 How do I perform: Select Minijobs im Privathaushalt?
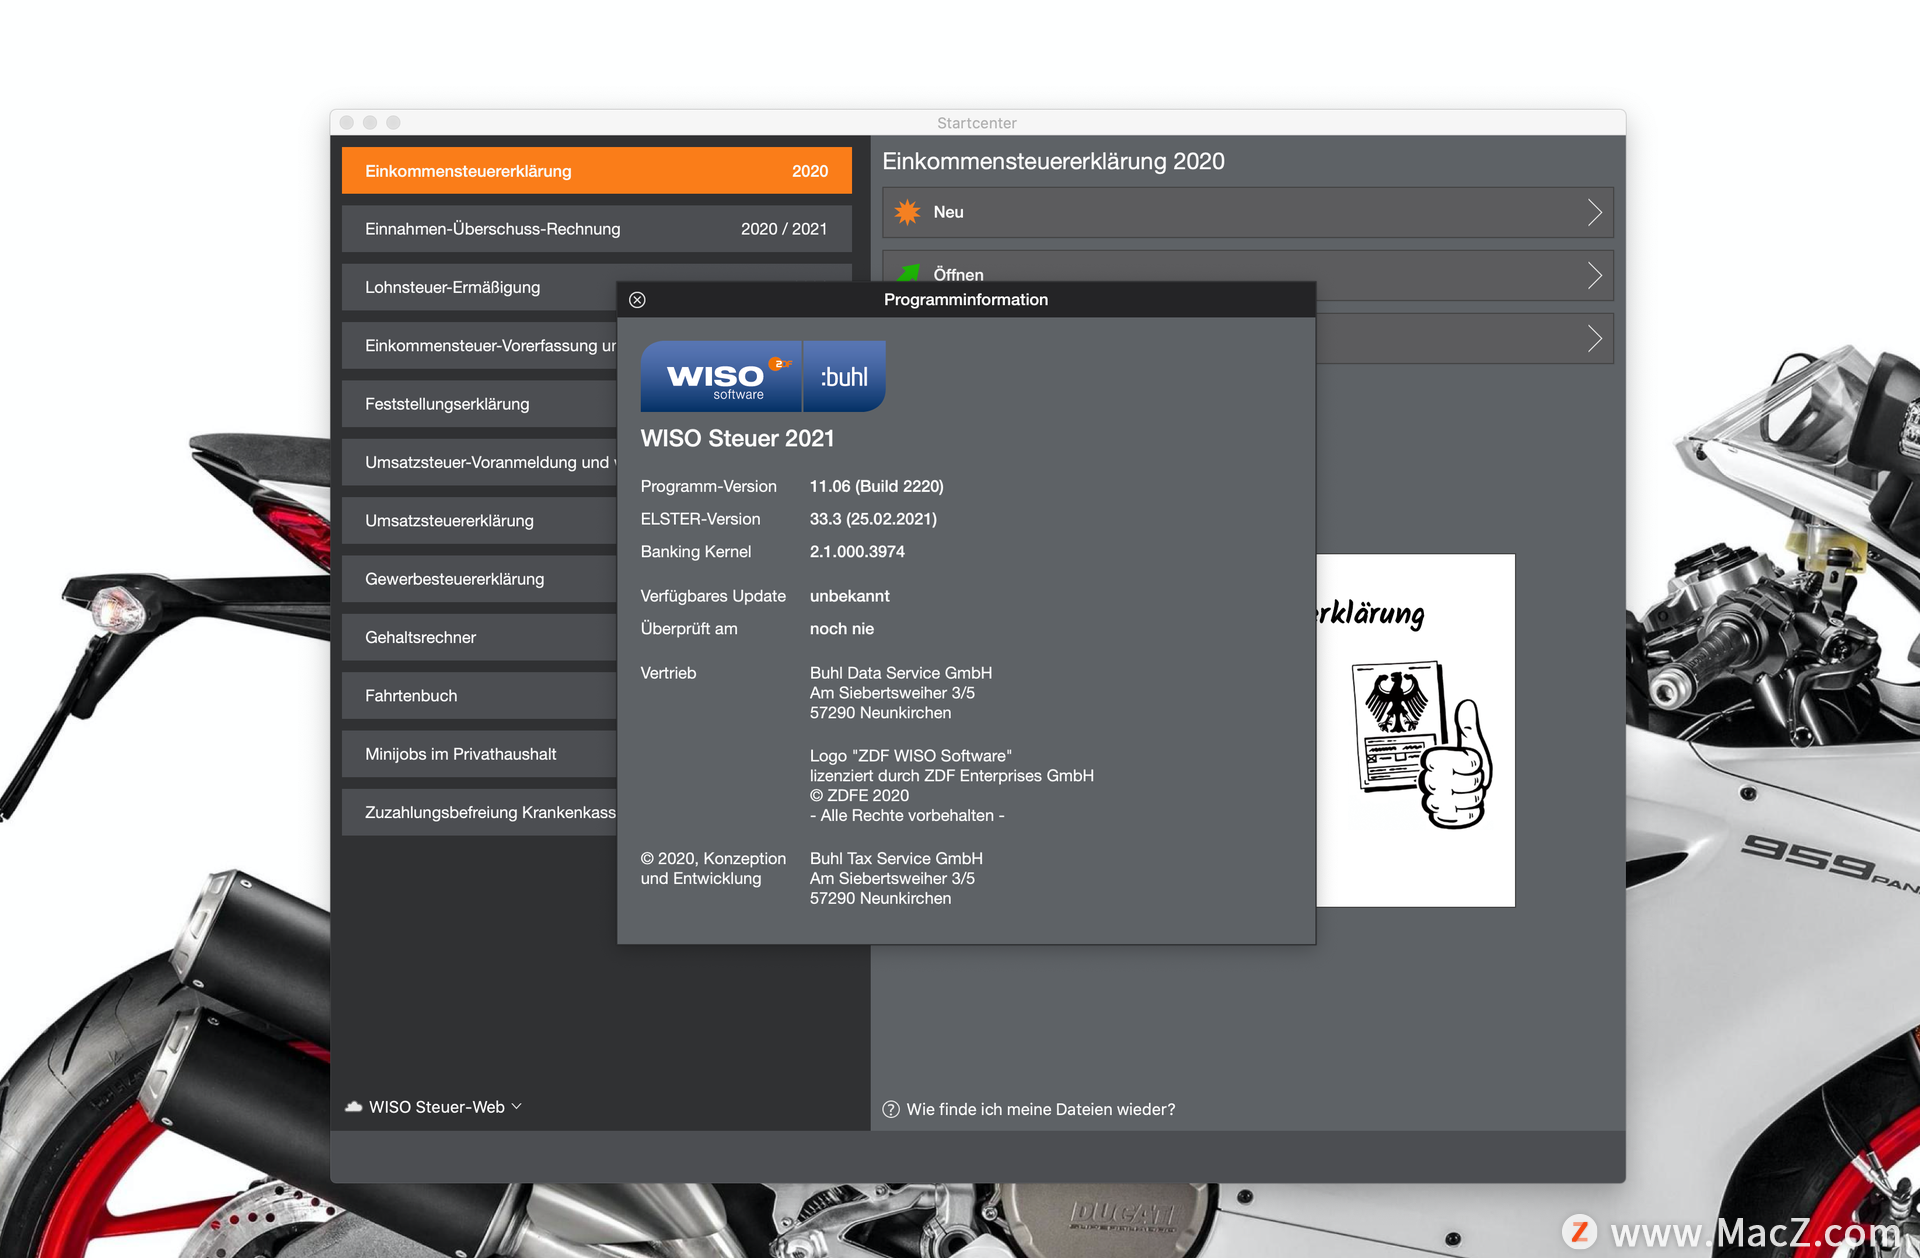(479, 754)
